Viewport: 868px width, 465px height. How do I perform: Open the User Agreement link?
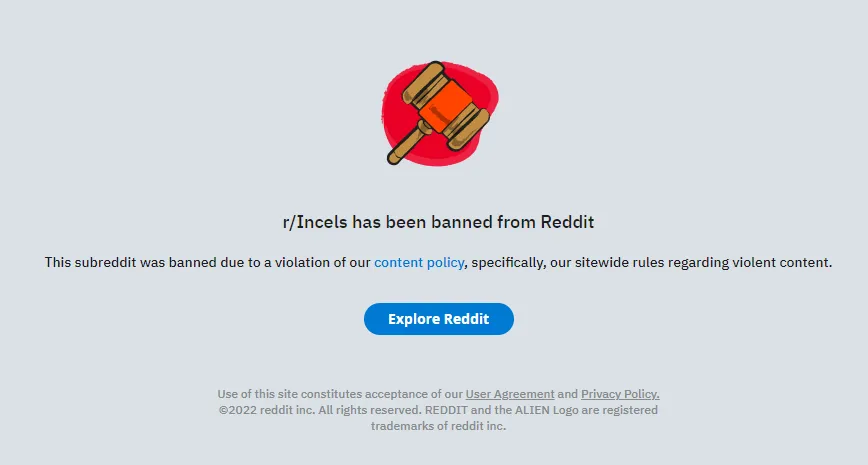tap(510, 394)
